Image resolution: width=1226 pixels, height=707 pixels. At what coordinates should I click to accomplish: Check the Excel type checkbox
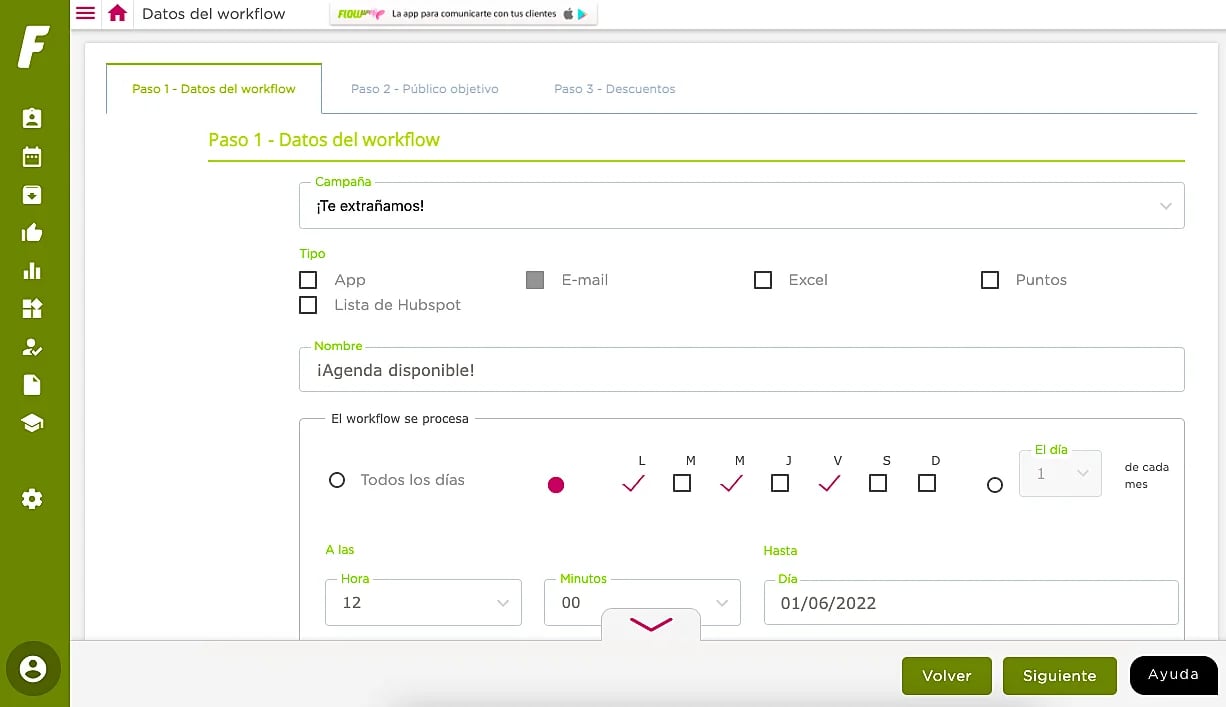point(763,280)
